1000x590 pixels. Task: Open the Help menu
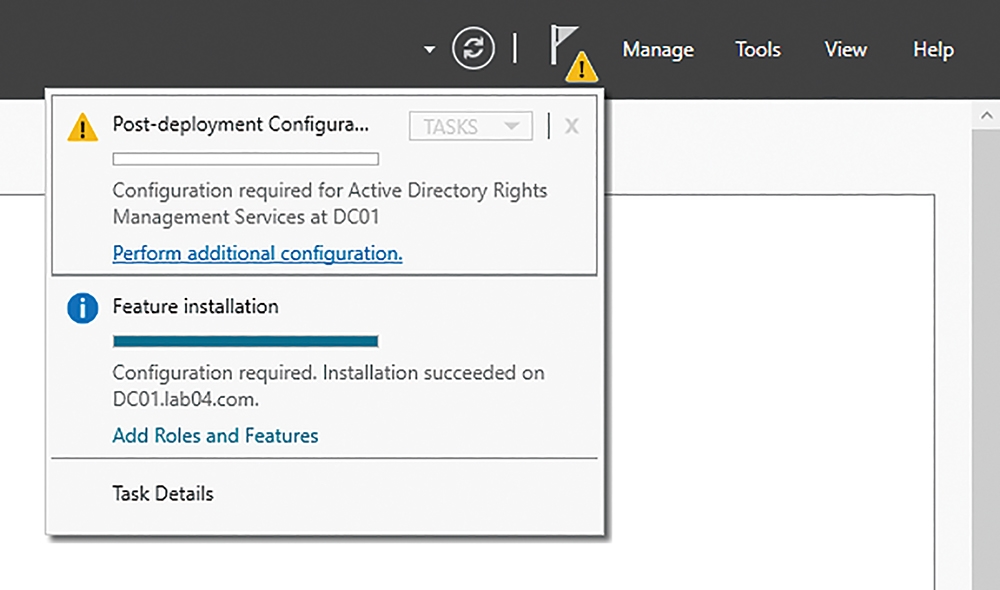click(x=933, y=50)
